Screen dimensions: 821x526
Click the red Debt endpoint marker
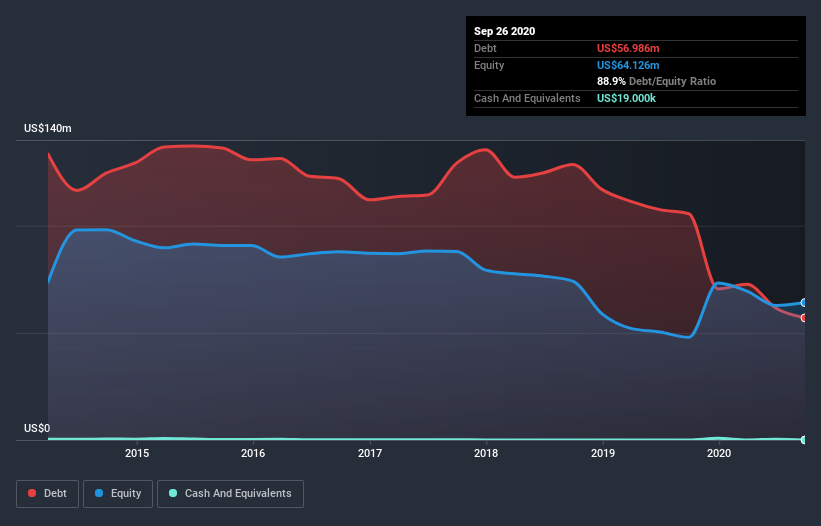[804, 318]
